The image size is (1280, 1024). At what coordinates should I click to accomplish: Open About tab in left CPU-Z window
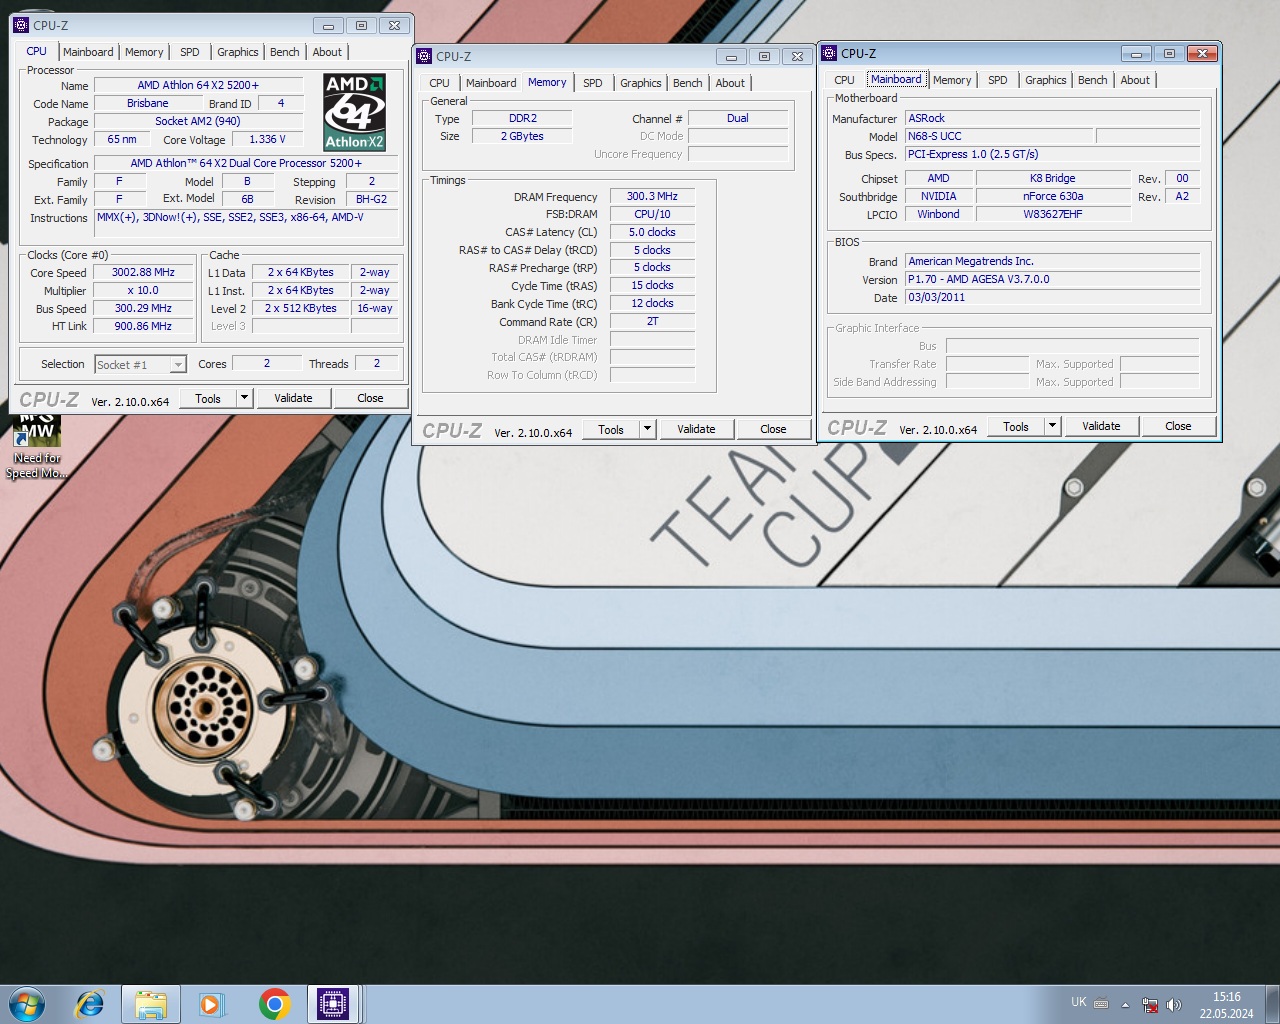coord(327,52)
